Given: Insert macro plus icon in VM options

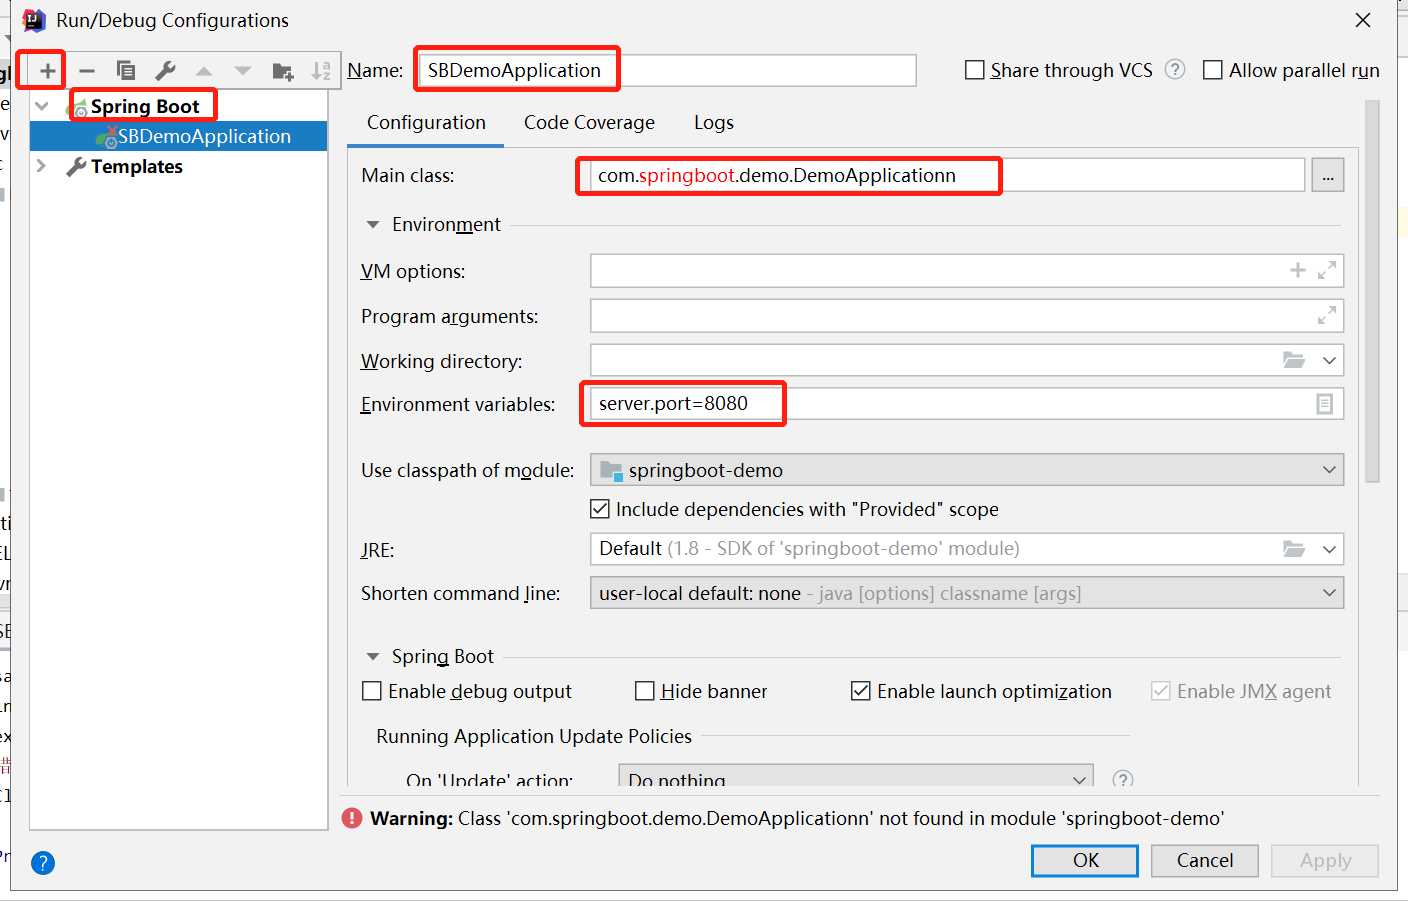Looking at the screenshot, I should pyautogui.click(x=1298, y=270).
